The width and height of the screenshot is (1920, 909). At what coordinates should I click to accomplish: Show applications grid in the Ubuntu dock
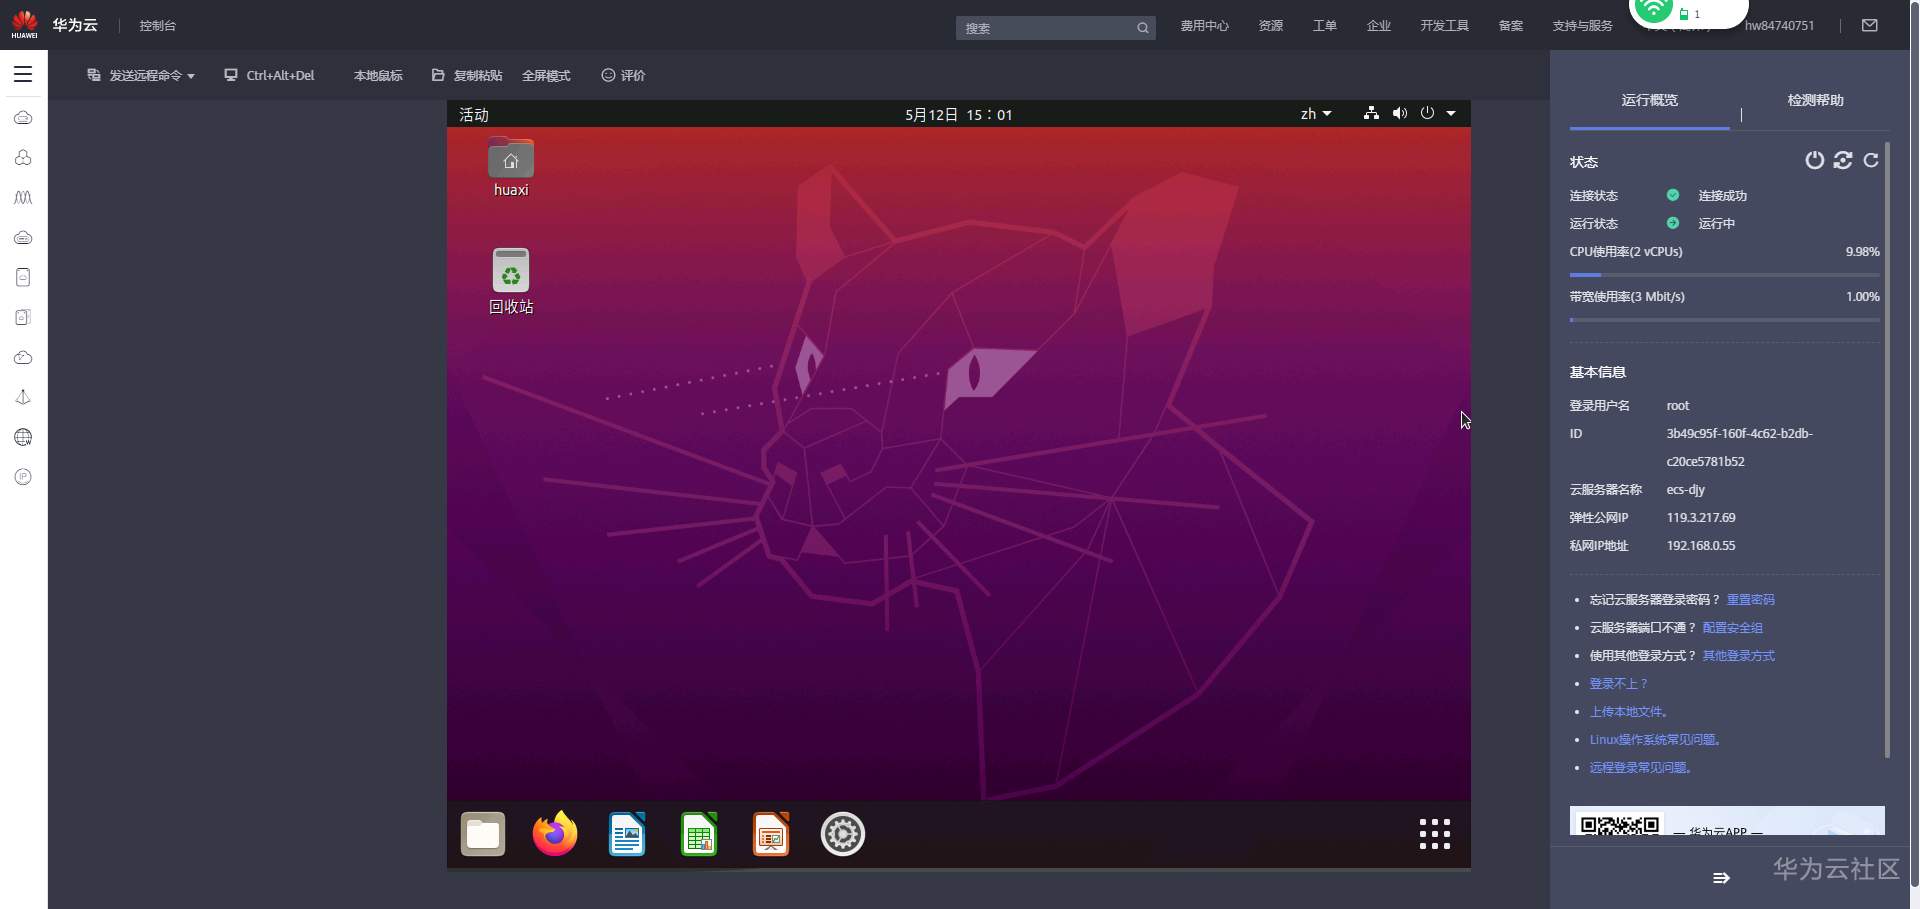pyautogui.click(x=1435, y=834)
